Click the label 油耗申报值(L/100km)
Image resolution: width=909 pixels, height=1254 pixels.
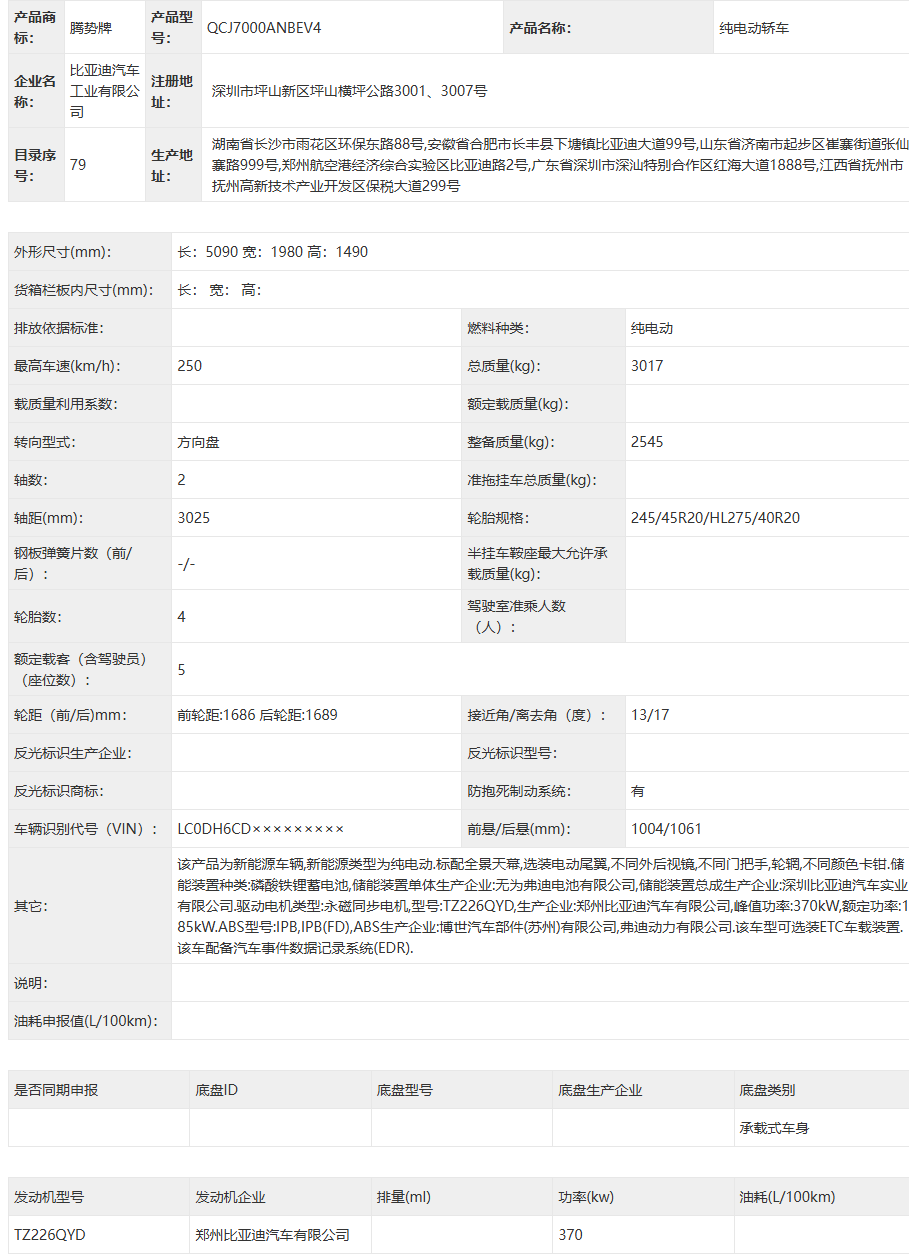tap(87, 1021)
